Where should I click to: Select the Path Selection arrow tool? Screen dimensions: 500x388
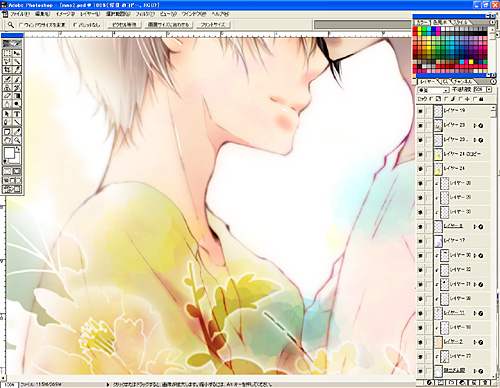coord(7,114)
